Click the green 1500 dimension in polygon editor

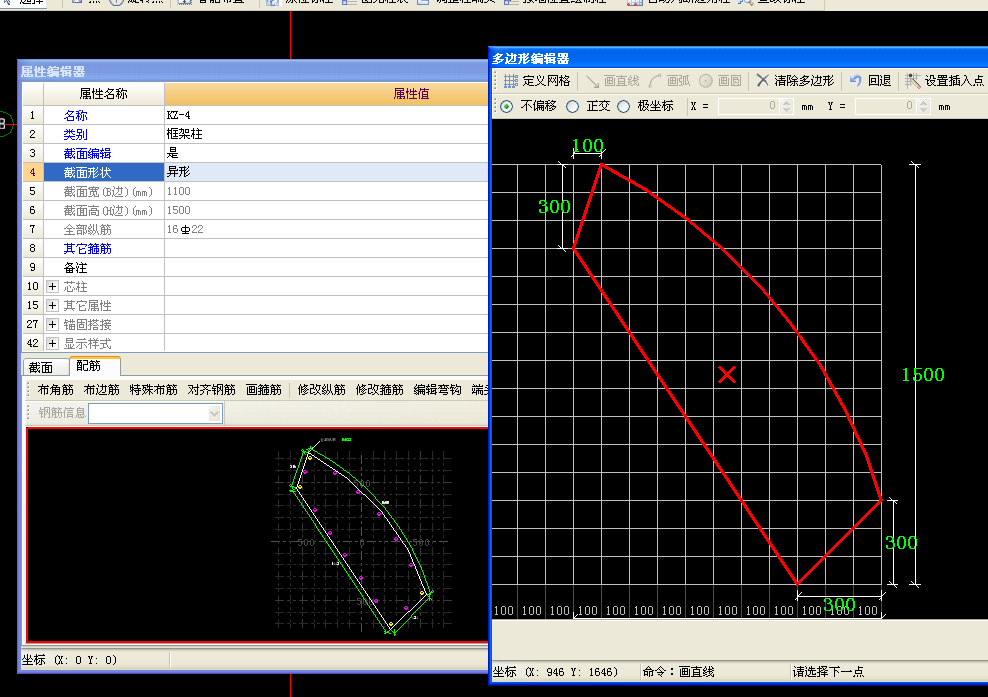click(x=922, y=375)
